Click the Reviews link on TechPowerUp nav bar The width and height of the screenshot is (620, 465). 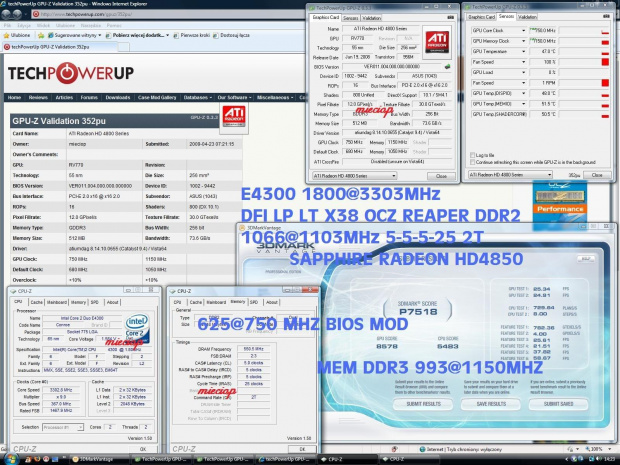tap(38, 97)
